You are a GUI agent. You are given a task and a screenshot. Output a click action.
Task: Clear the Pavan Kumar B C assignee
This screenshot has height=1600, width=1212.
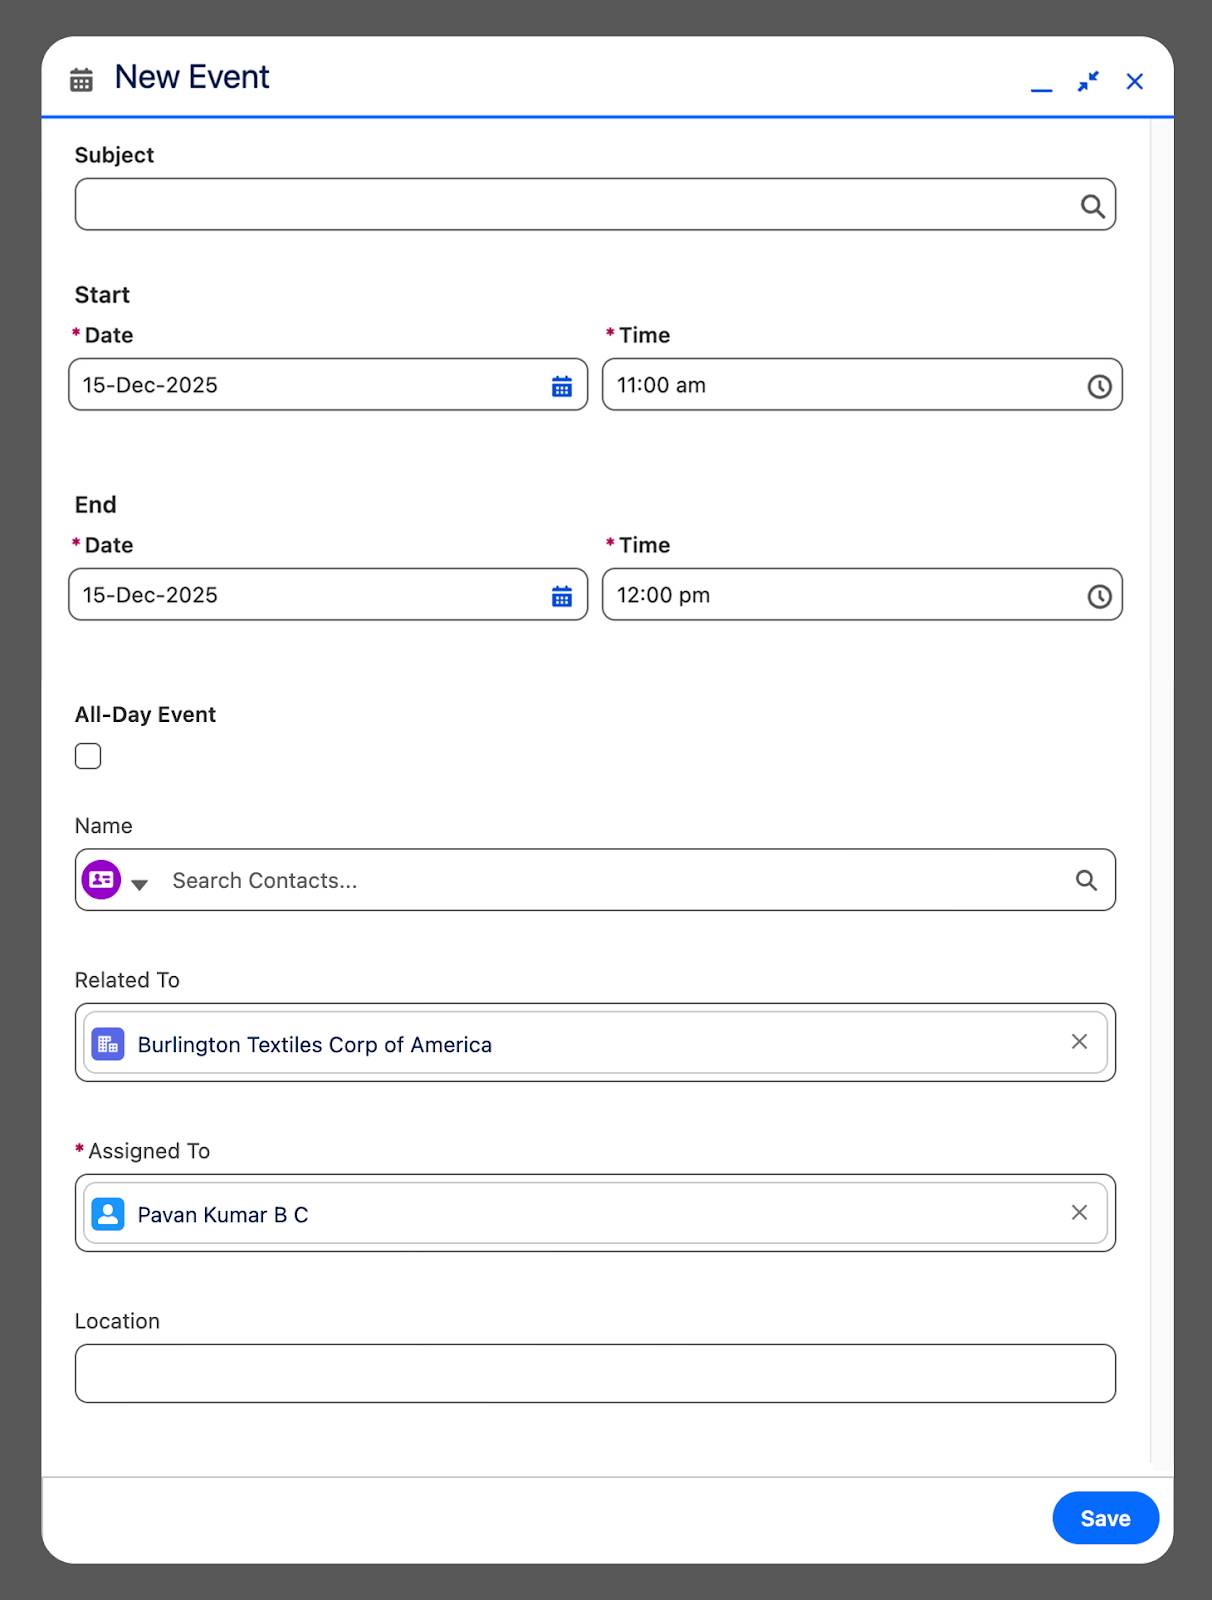1079,1213
